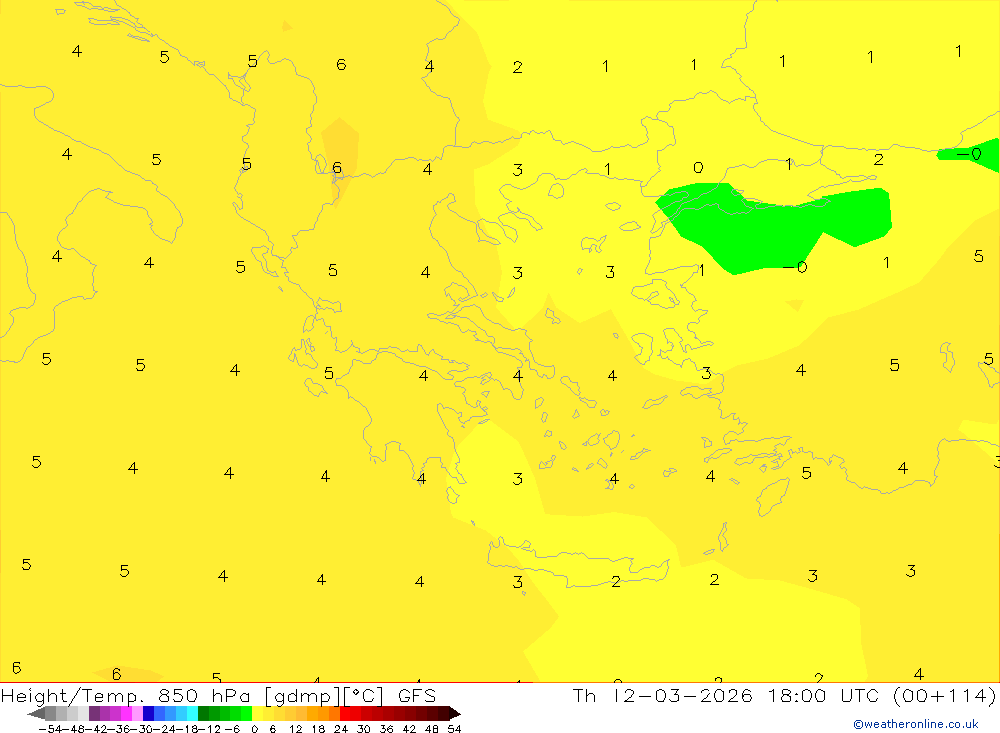
Task: Pick the dark blue swatch on the scale
Action: pos(149,714)
